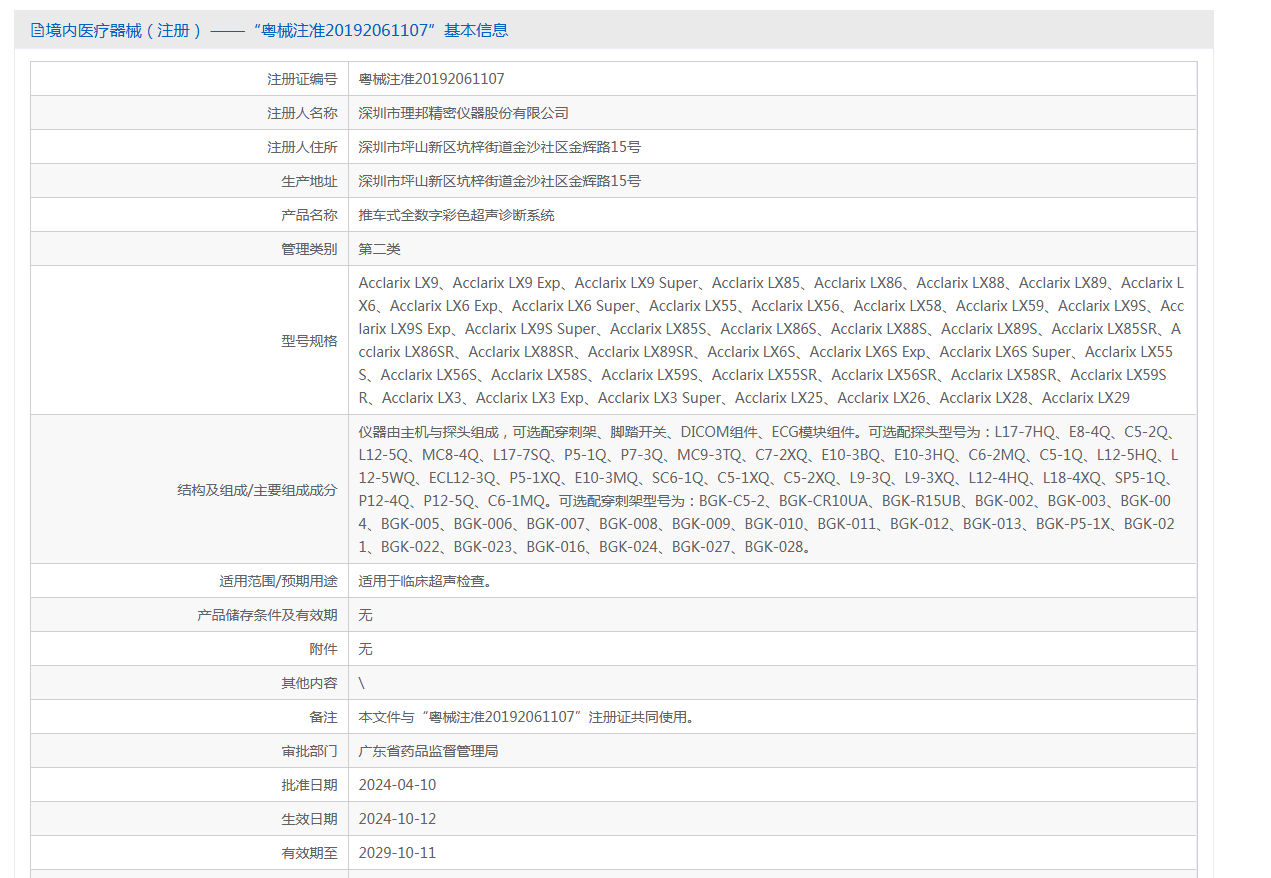Select company name 深圳市理邦精密仪器股份有限公司
The width and height of the screenshot is (1271, 878).
pyautogui.click(x=464, y=113)
